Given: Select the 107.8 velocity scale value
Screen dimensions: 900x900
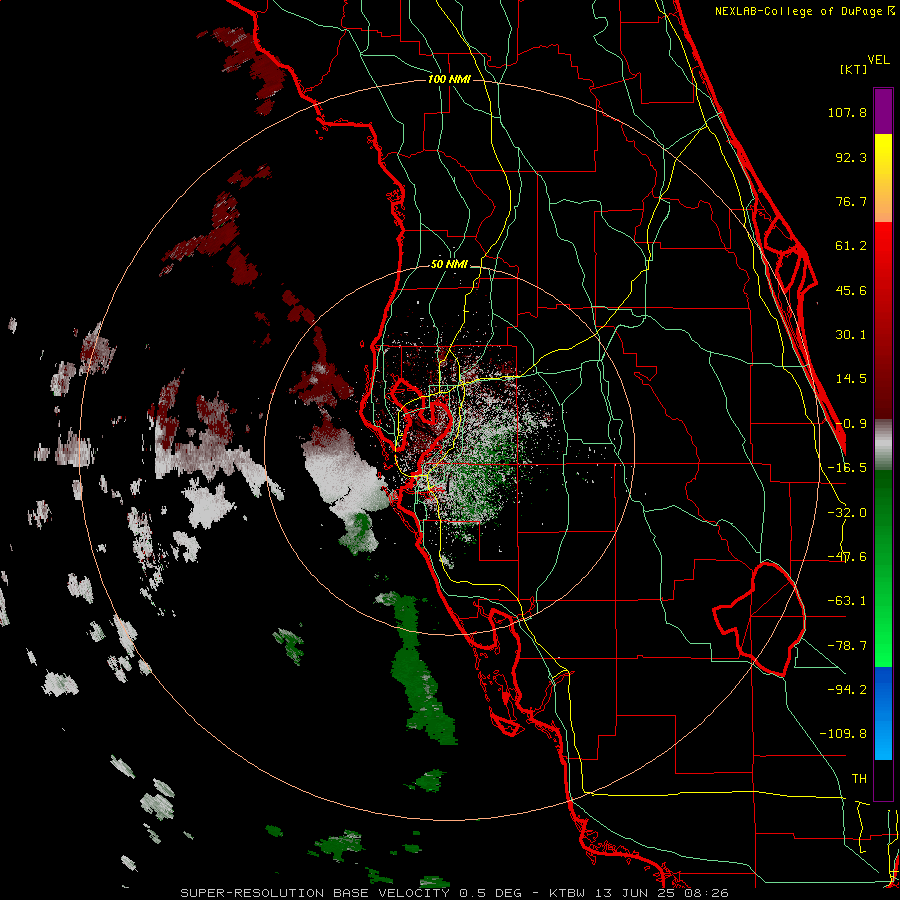Looking at the screenshot, I should click(x=847, y=112).
